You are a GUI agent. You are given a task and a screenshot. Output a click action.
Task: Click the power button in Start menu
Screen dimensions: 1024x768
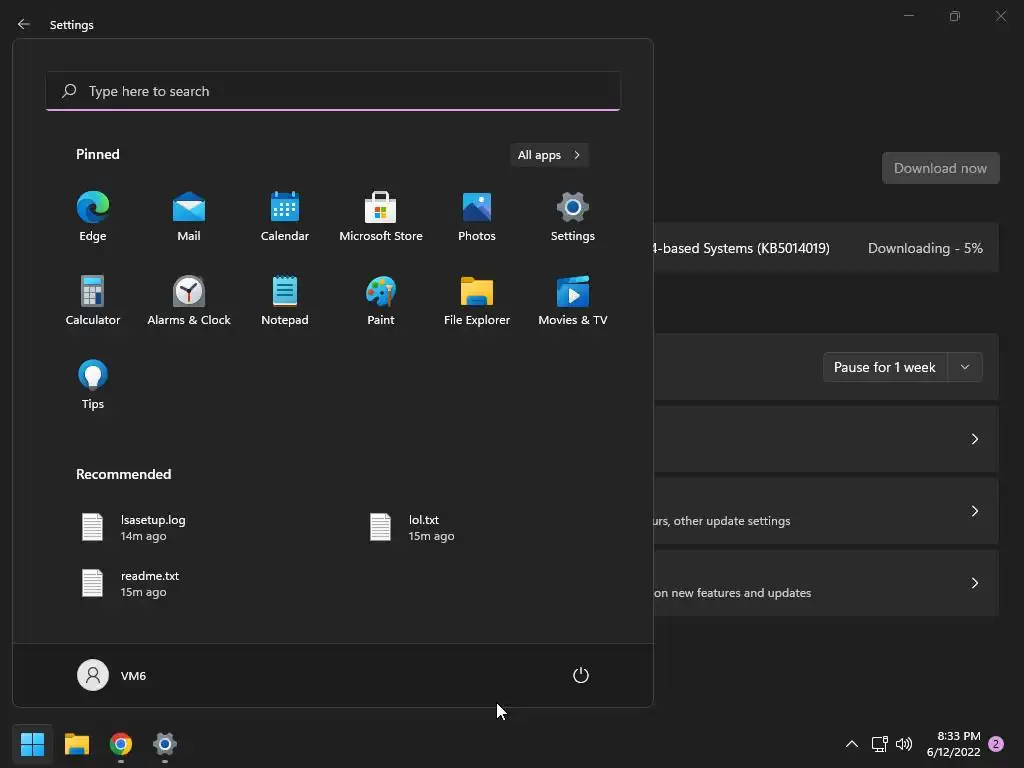(x=581, y=675)
